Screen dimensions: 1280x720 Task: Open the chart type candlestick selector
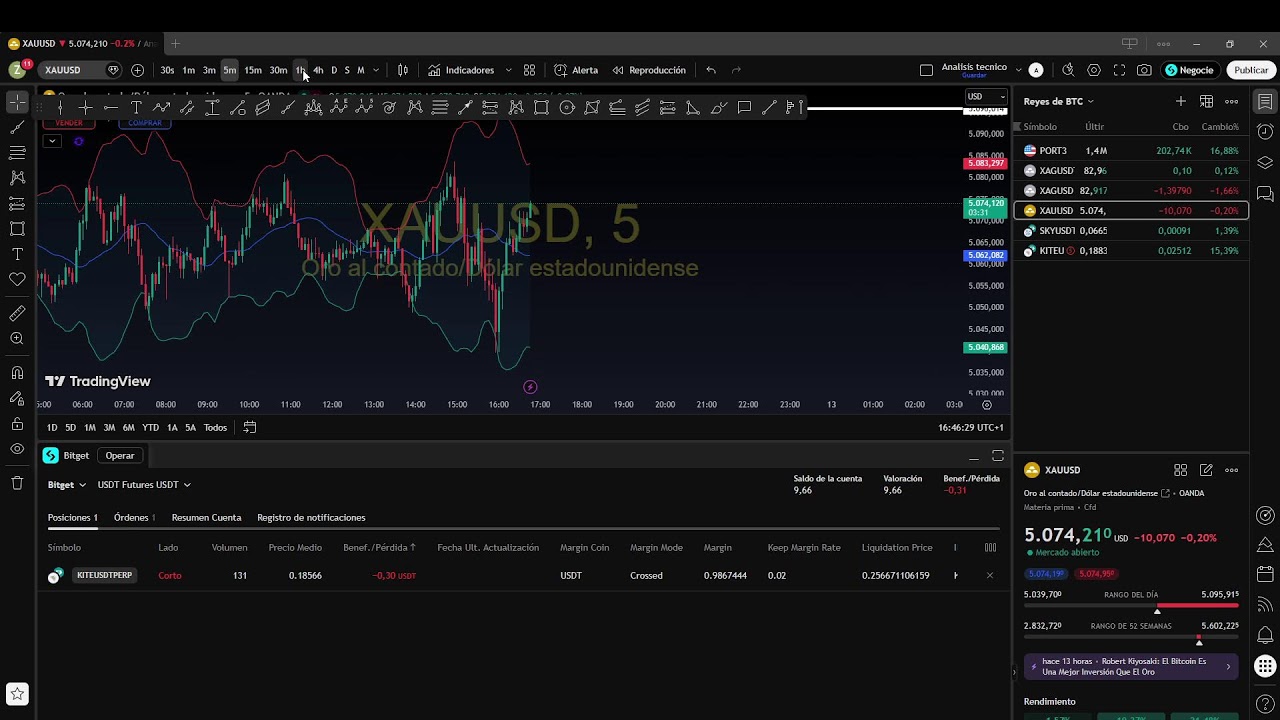pos(403,70)
